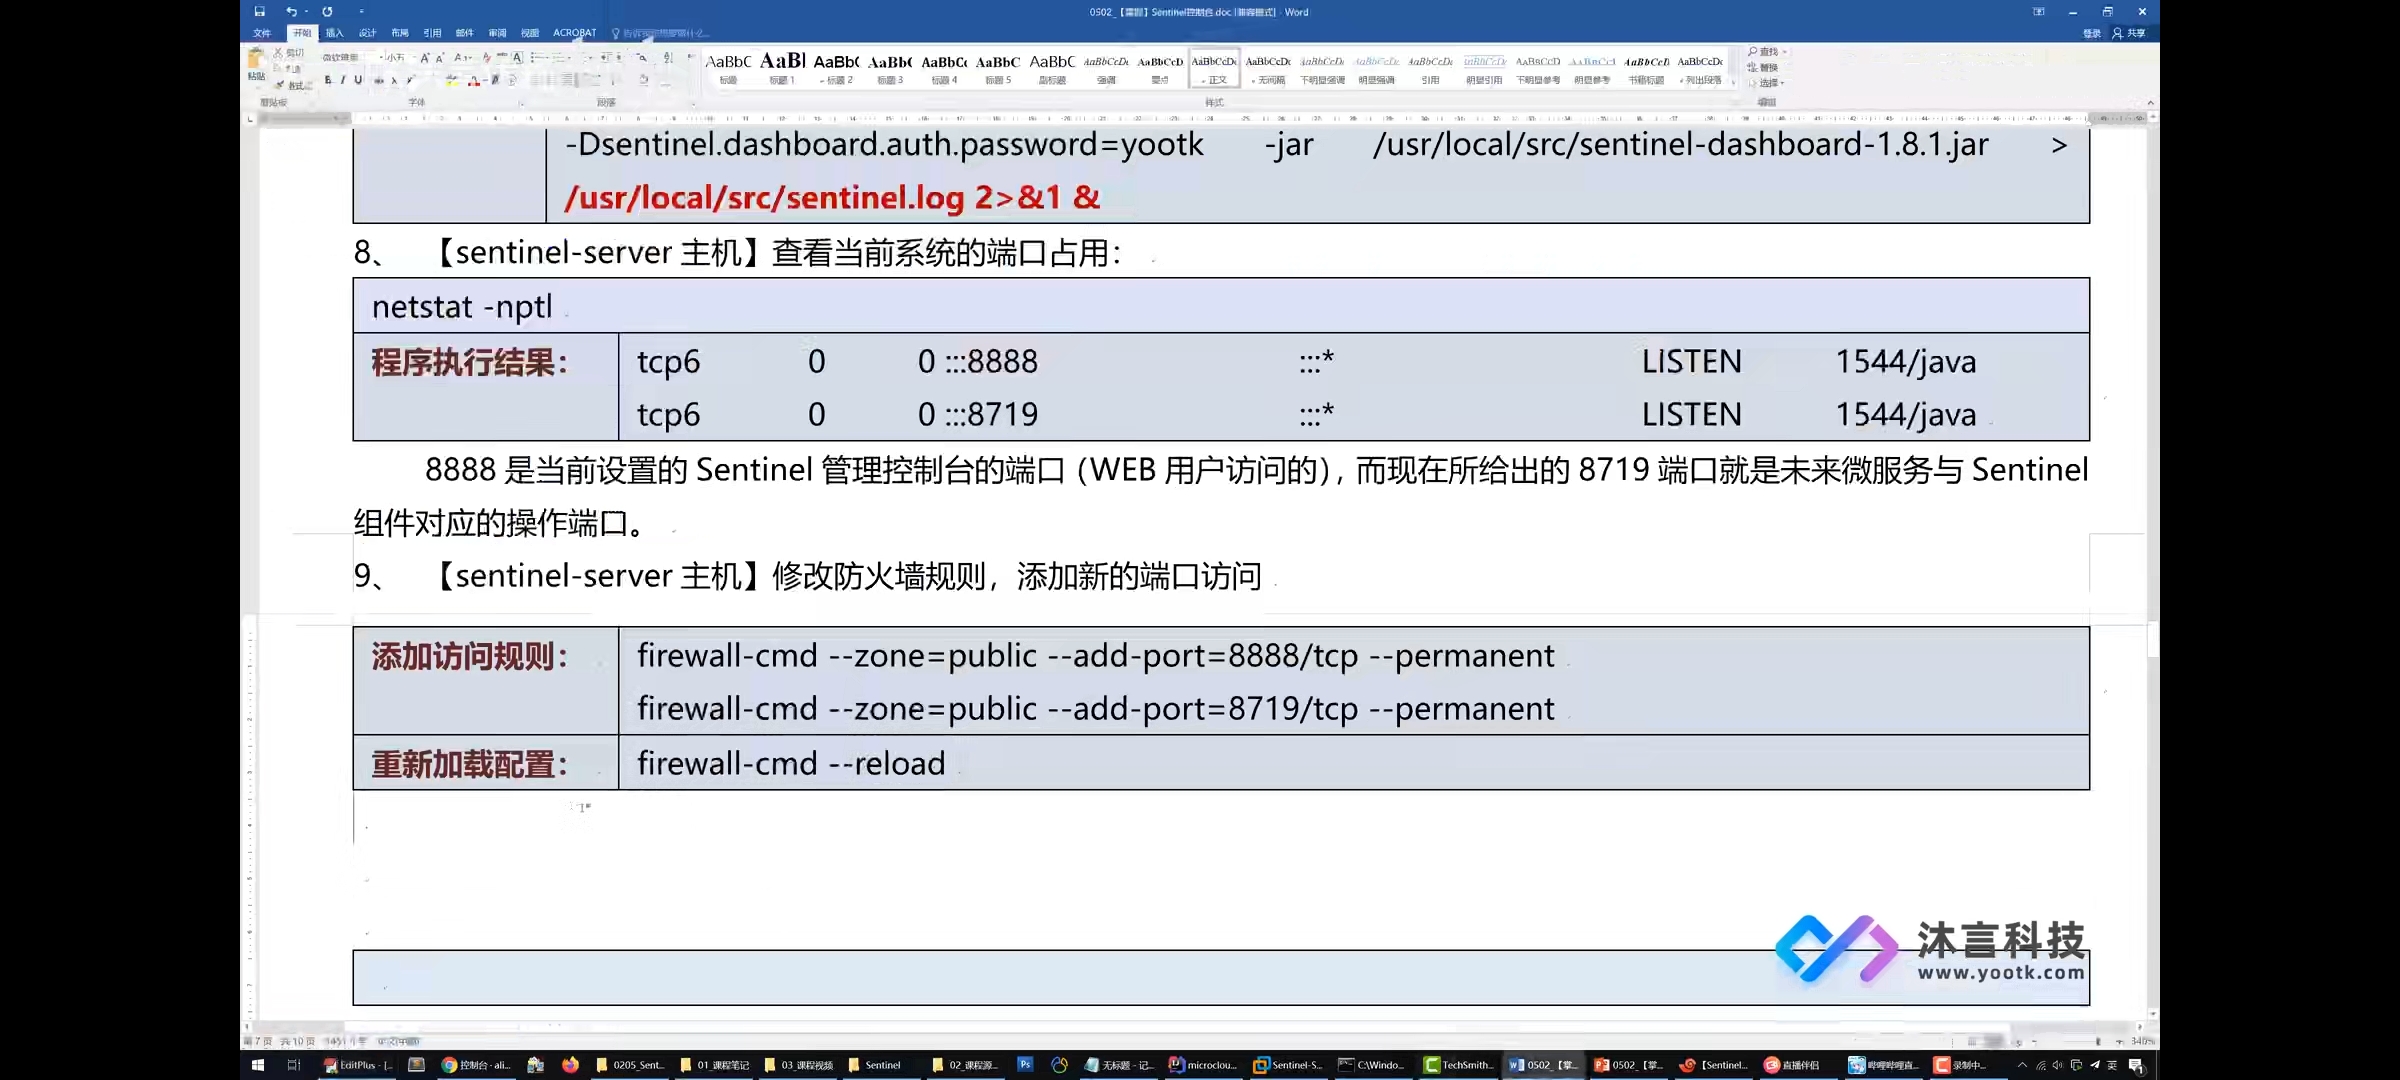This screenshot has width=2400, height=1080.
Task: Switch to Chrome 控制台 window in taskbar
Action: (x=476, y=1065)
